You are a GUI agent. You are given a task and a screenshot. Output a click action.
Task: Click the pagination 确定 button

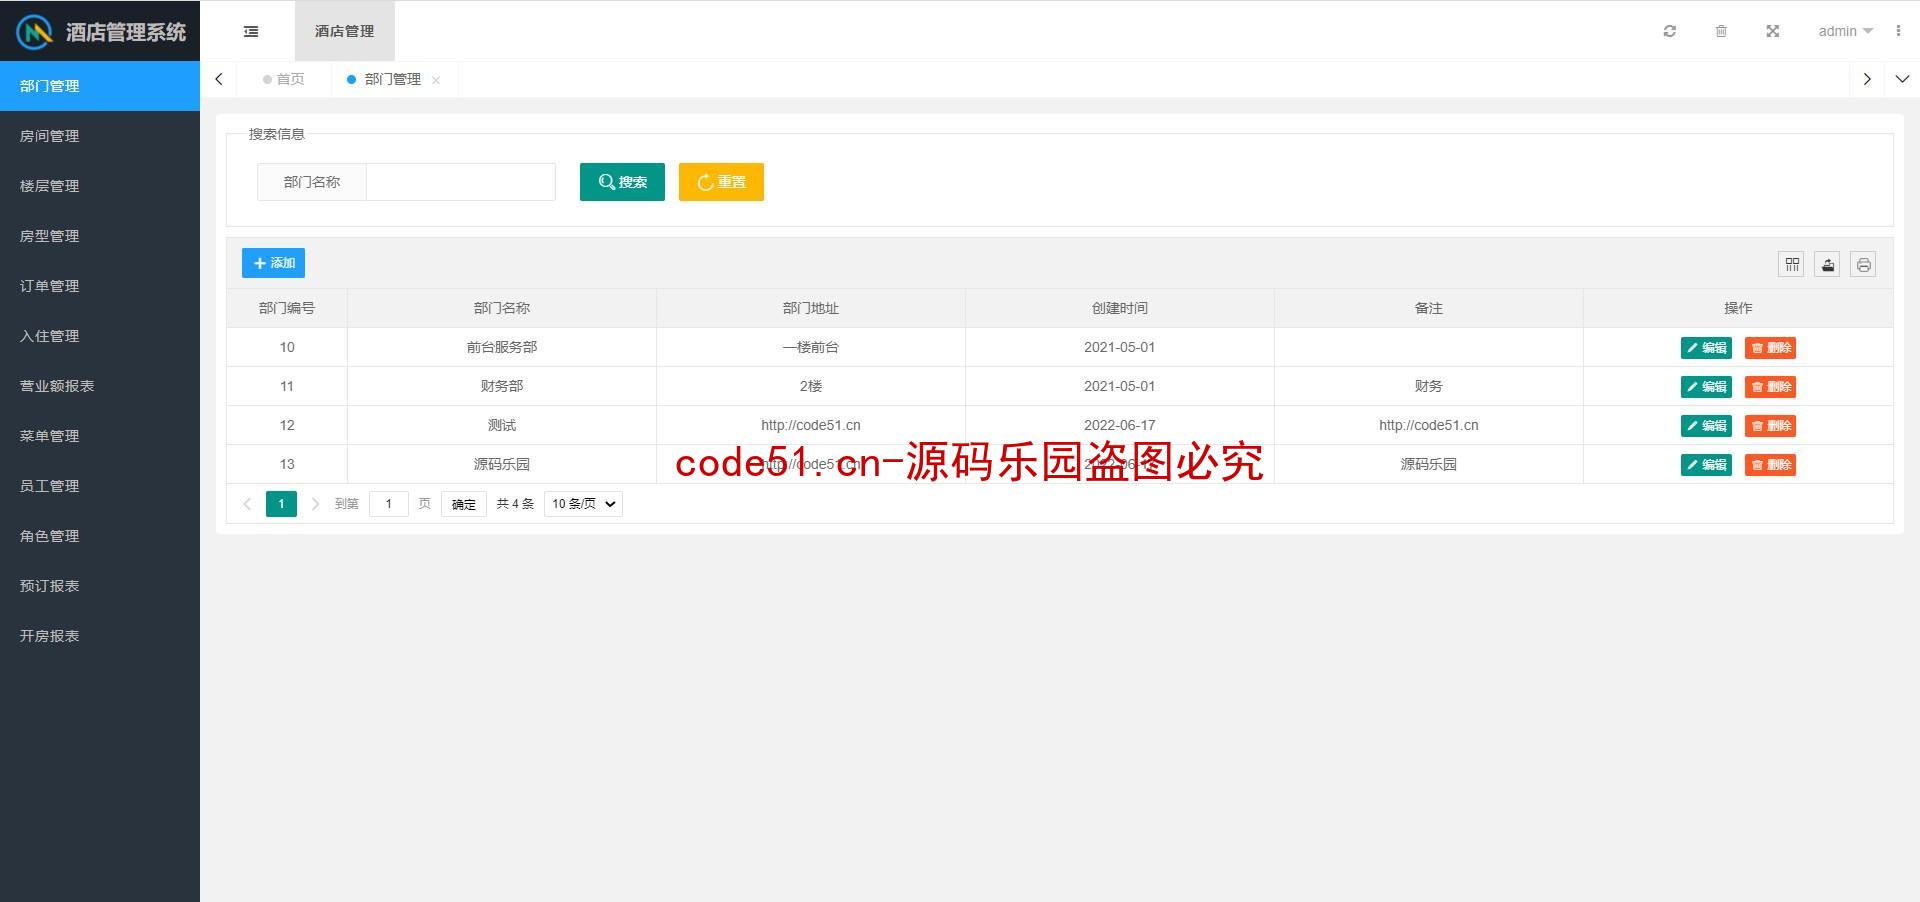click(x=464, y=504)
